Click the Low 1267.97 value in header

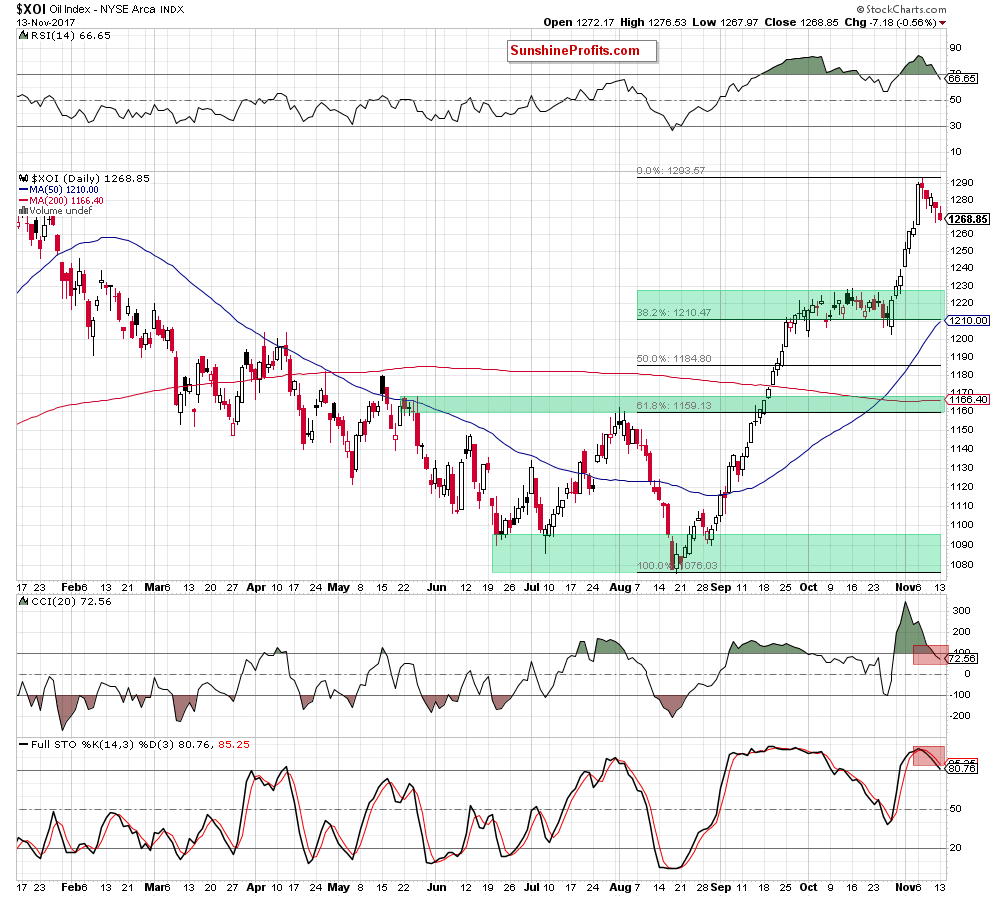tap(725, 22)
